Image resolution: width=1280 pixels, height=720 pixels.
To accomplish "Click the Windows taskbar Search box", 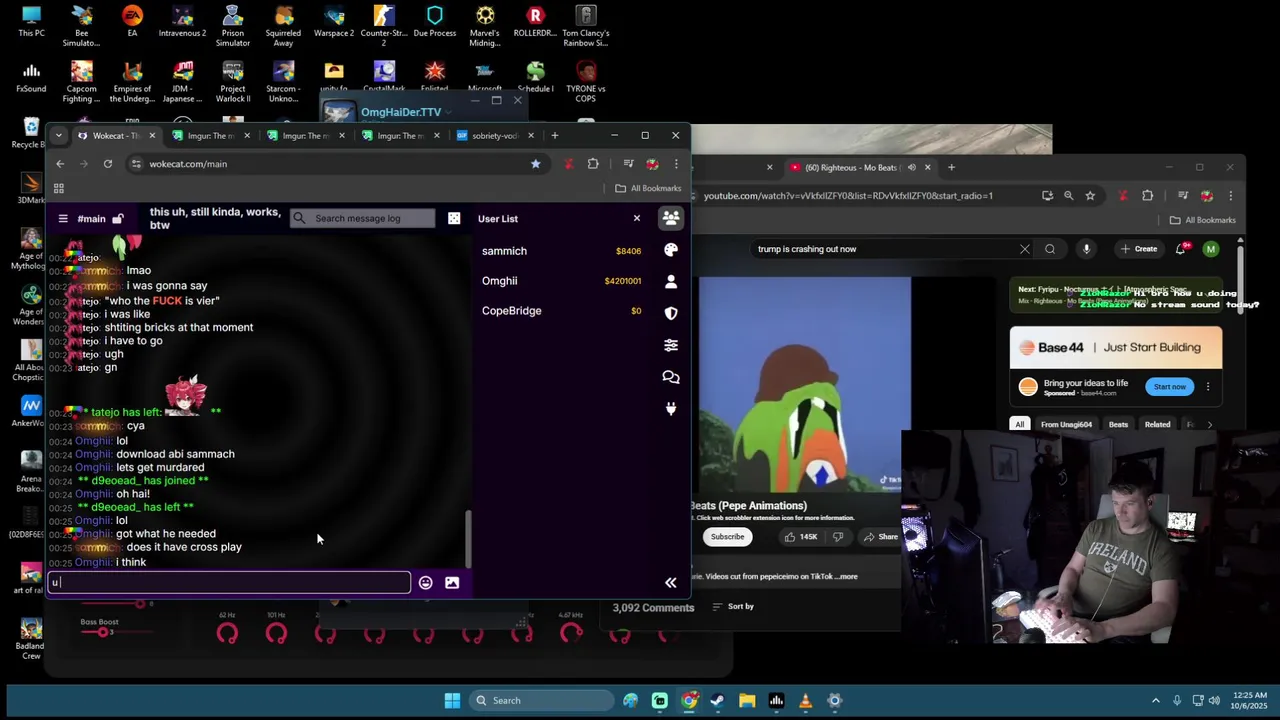I will pos(541,700).
